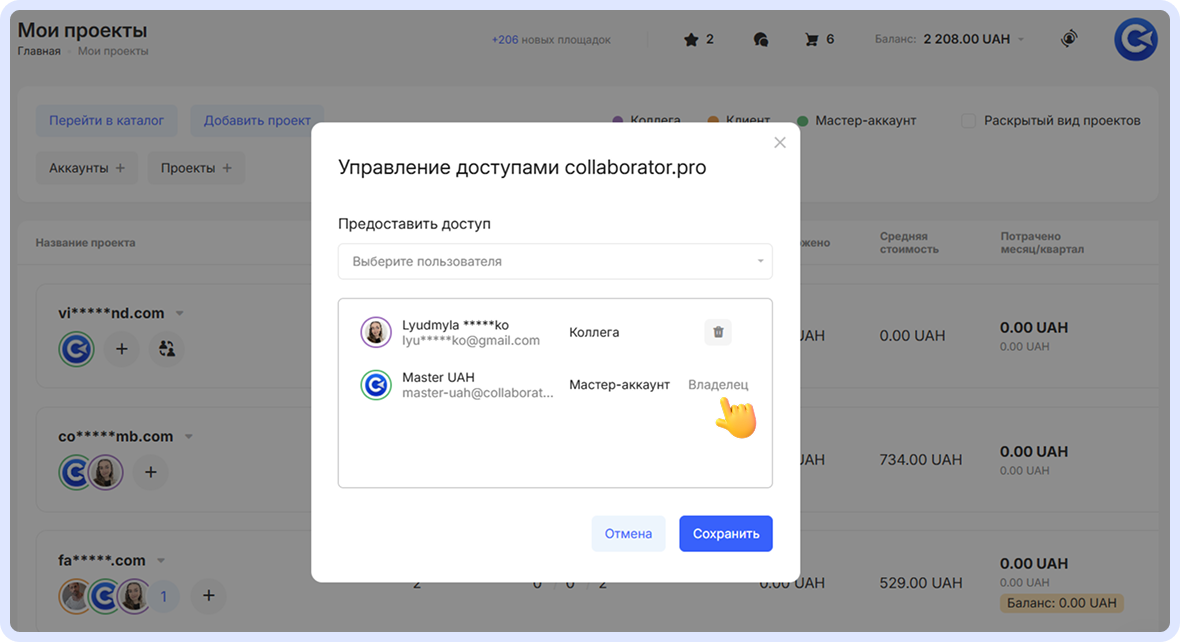Open the chat messages icon
This screenshot has width=1180, height=642.
click(761, 39)
